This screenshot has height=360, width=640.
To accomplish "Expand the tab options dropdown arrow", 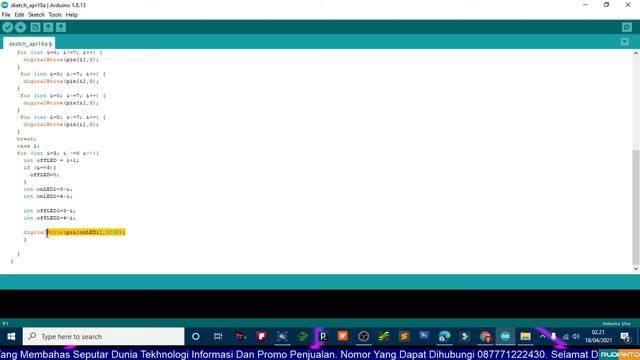I will click(624, 42).
